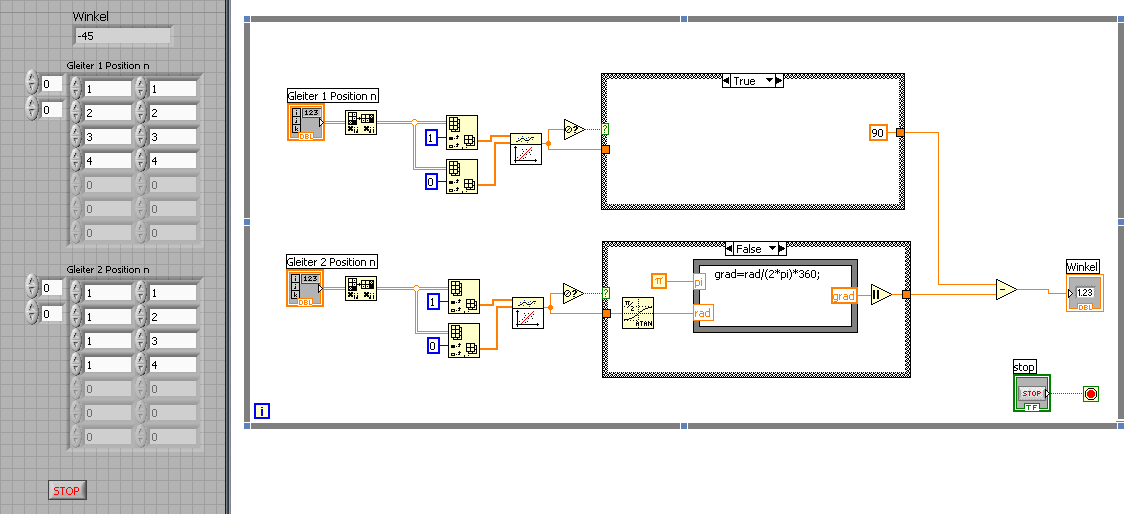Screen dimensions: 1135x514
Task: Select the Transpose 2D Array node after Gleiter 2
Action: coord(360,288)
